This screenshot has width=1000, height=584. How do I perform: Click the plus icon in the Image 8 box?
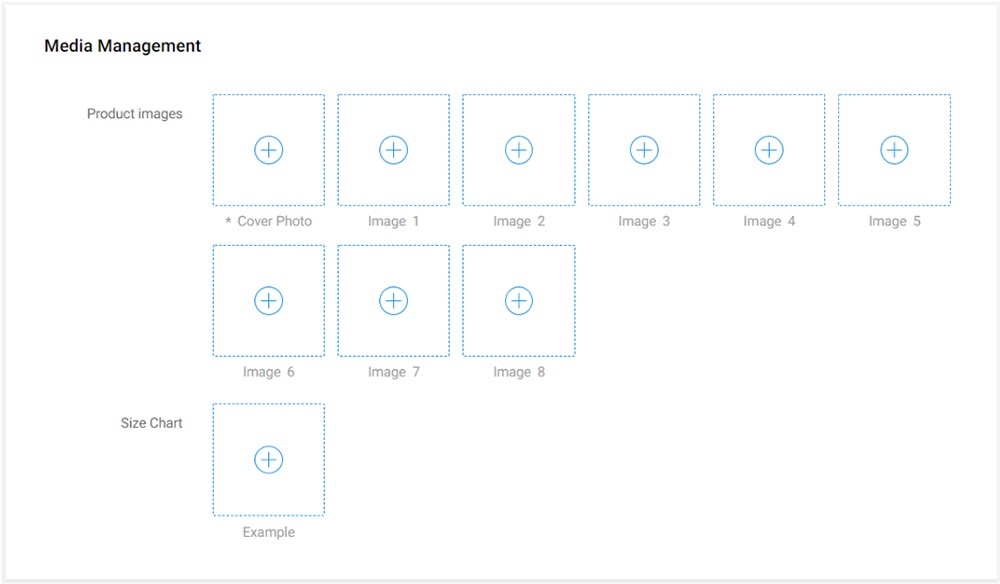tap(518, 301)
